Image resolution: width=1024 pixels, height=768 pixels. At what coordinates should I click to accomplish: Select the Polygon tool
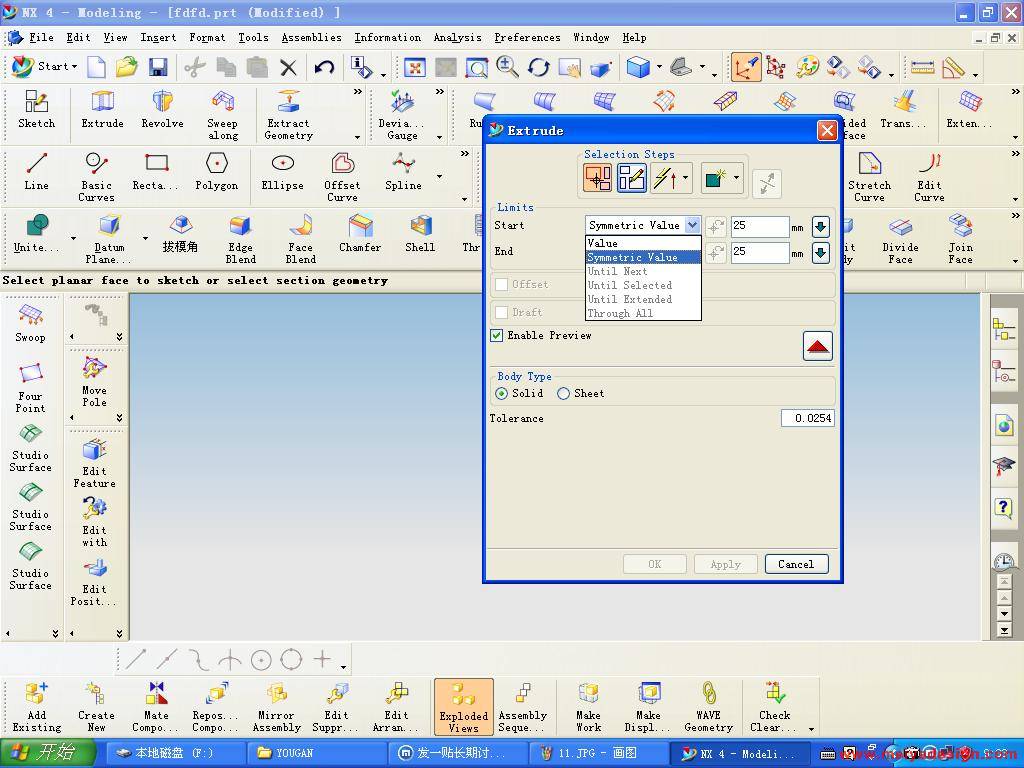pos(216,172)
